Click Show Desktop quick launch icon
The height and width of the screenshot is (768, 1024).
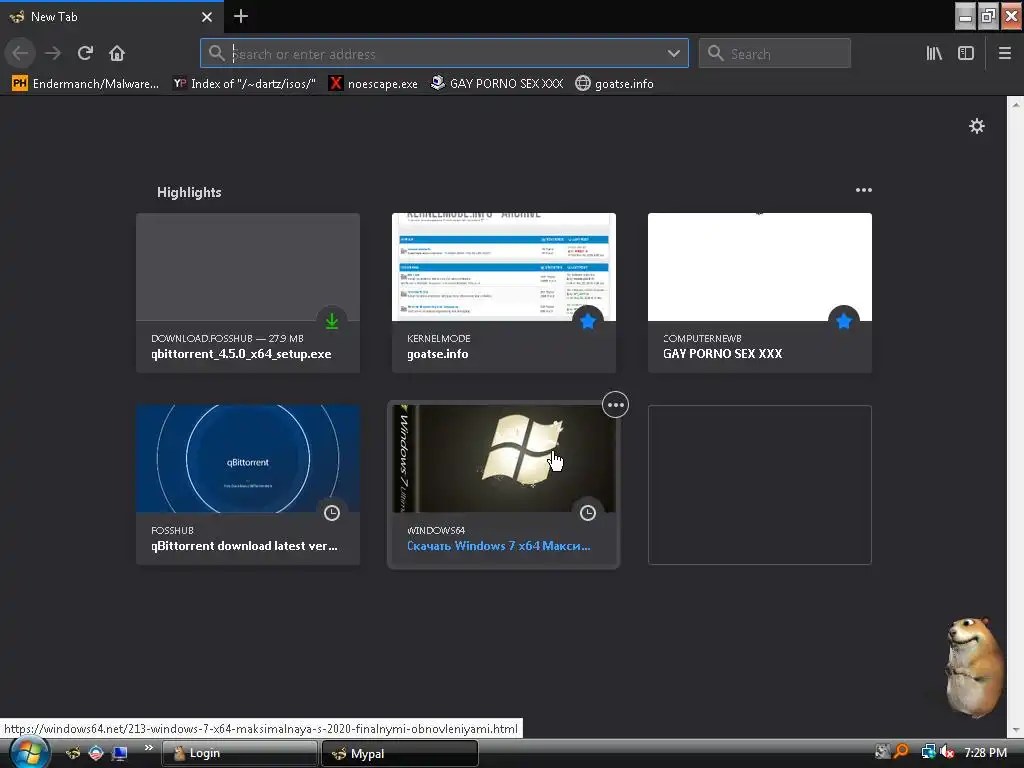120,754
